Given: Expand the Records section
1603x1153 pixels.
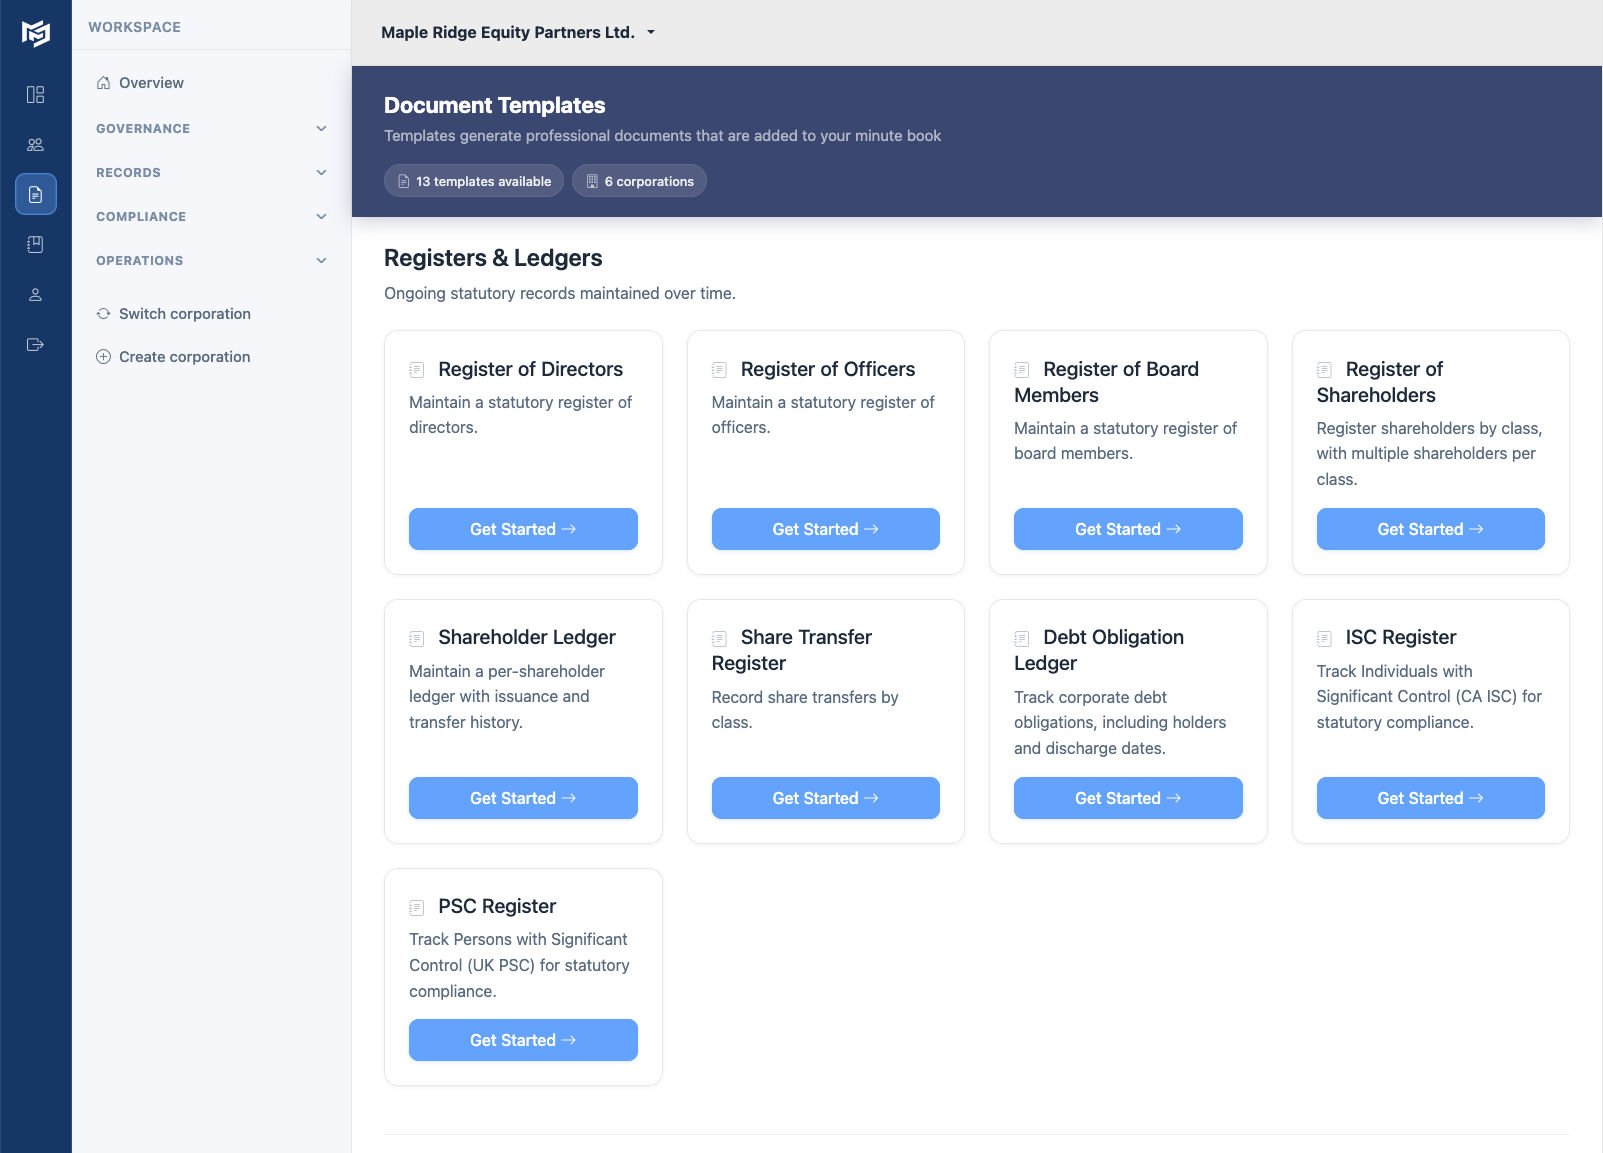Looking at the screenshot, I should [210, 172].
